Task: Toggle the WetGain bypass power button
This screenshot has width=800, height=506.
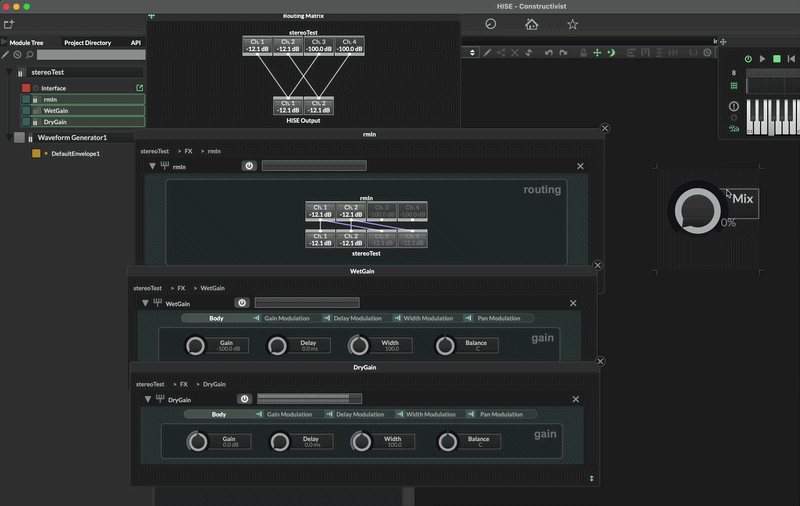Action: pyautogui.click(x=241, y=303)
